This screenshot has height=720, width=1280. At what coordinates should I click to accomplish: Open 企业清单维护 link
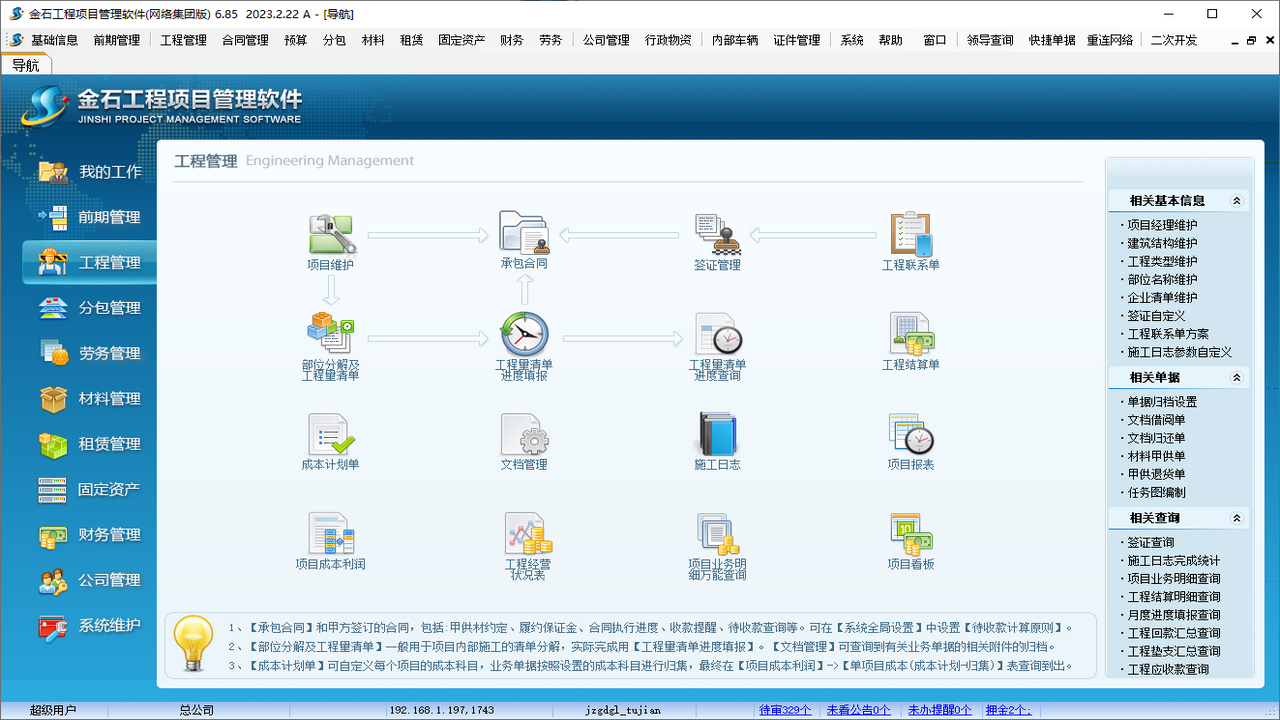click(x=1162, y=298)
